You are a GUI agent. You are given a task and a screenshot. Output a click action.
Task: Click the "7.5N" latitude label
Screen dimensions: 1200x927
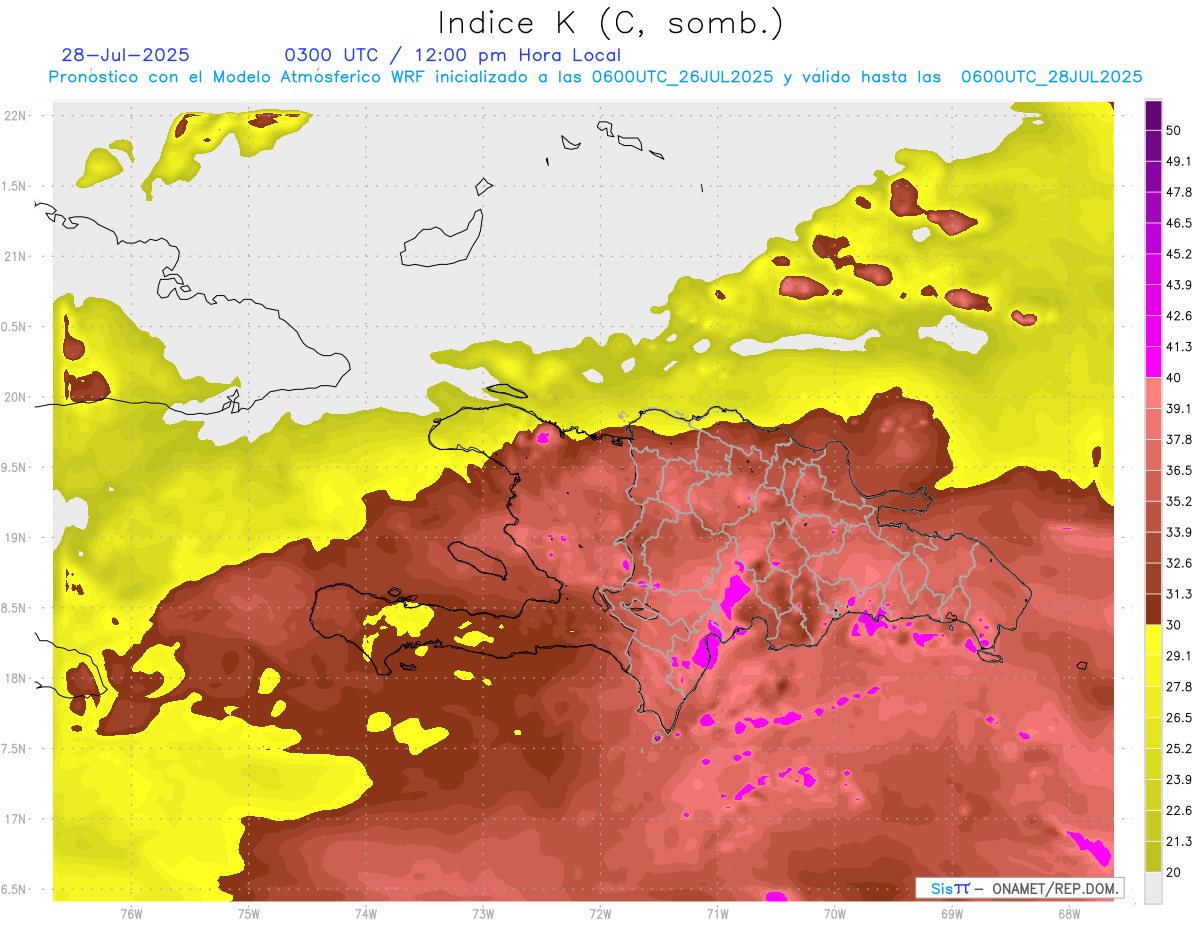pos(14,749)
